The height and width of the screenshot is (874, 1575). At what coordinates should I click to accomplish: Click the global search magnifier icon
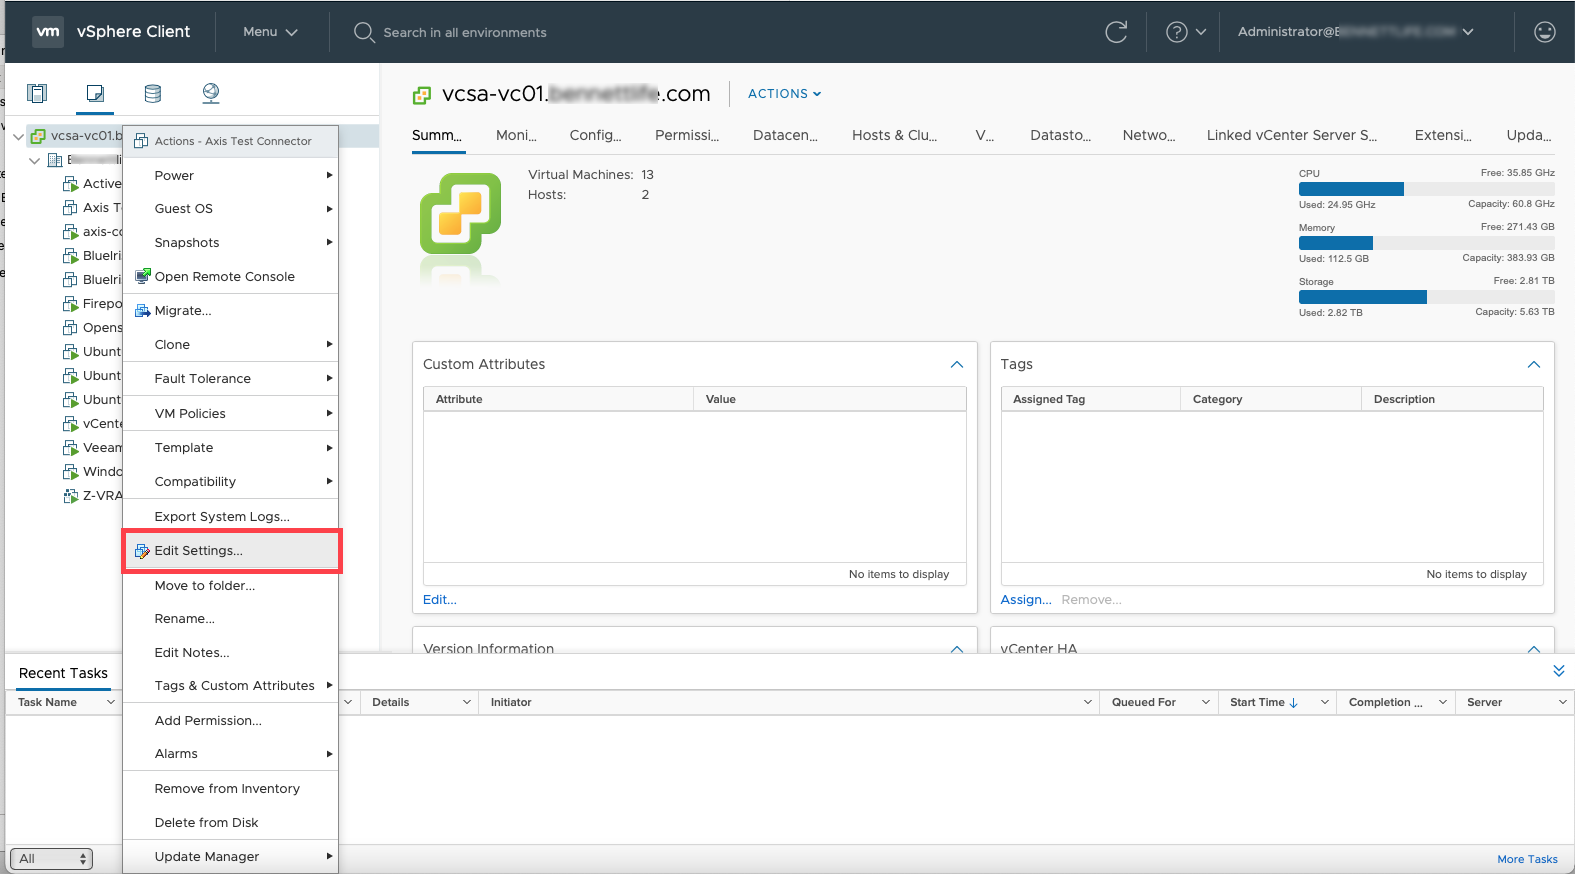pyautogui.click(x=364, y=32)
